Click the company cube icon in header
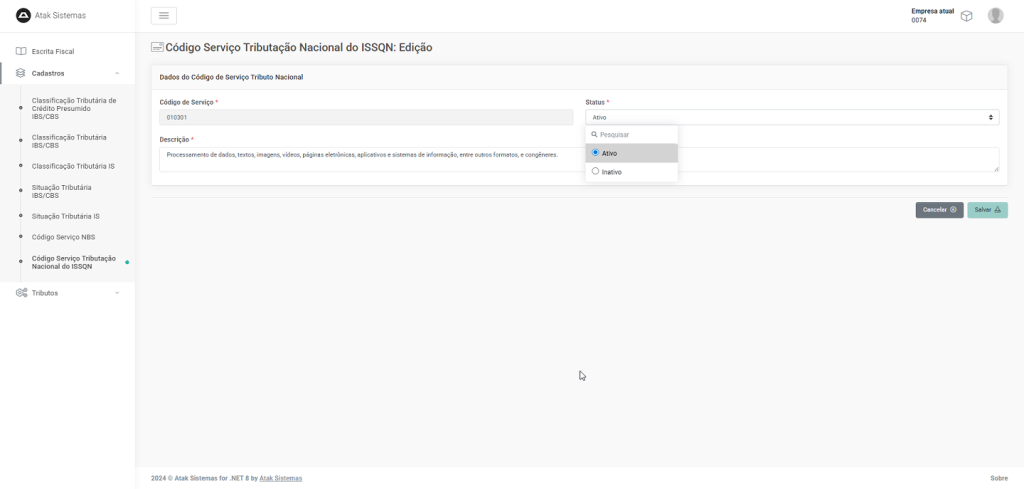The width and height of the screenshot is (1024, 489). click(x=966, y=16)
